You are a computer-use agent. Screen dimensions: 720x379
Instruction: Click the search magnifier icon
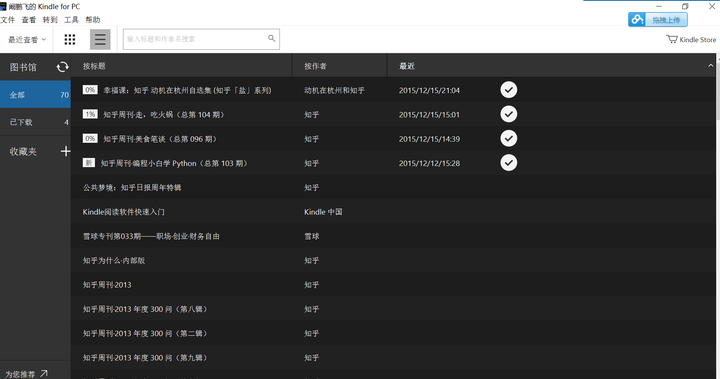coord(272,39)
